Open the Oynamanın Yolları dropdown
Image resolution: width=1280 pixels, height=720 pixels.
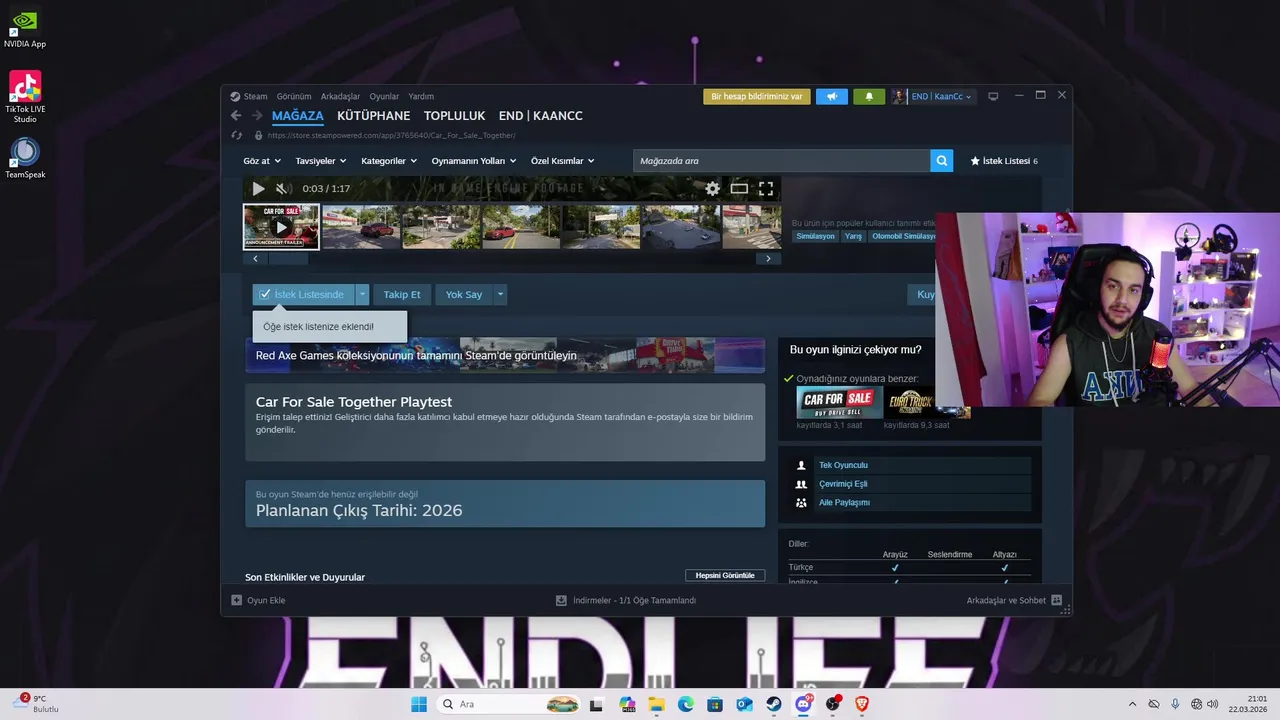474,161
